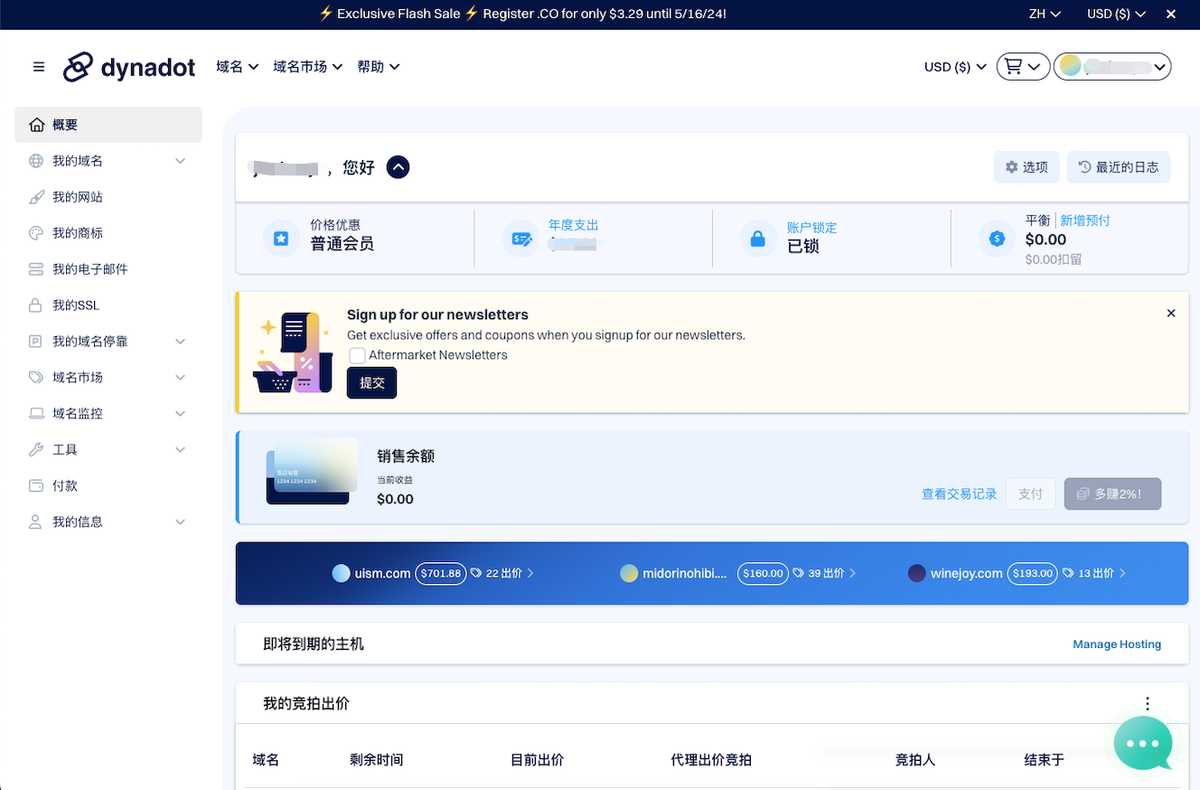Screen dimensions: 1200x790
Task: Expand the 我的域名停靠 sidebar section
Action: [180, 341]
